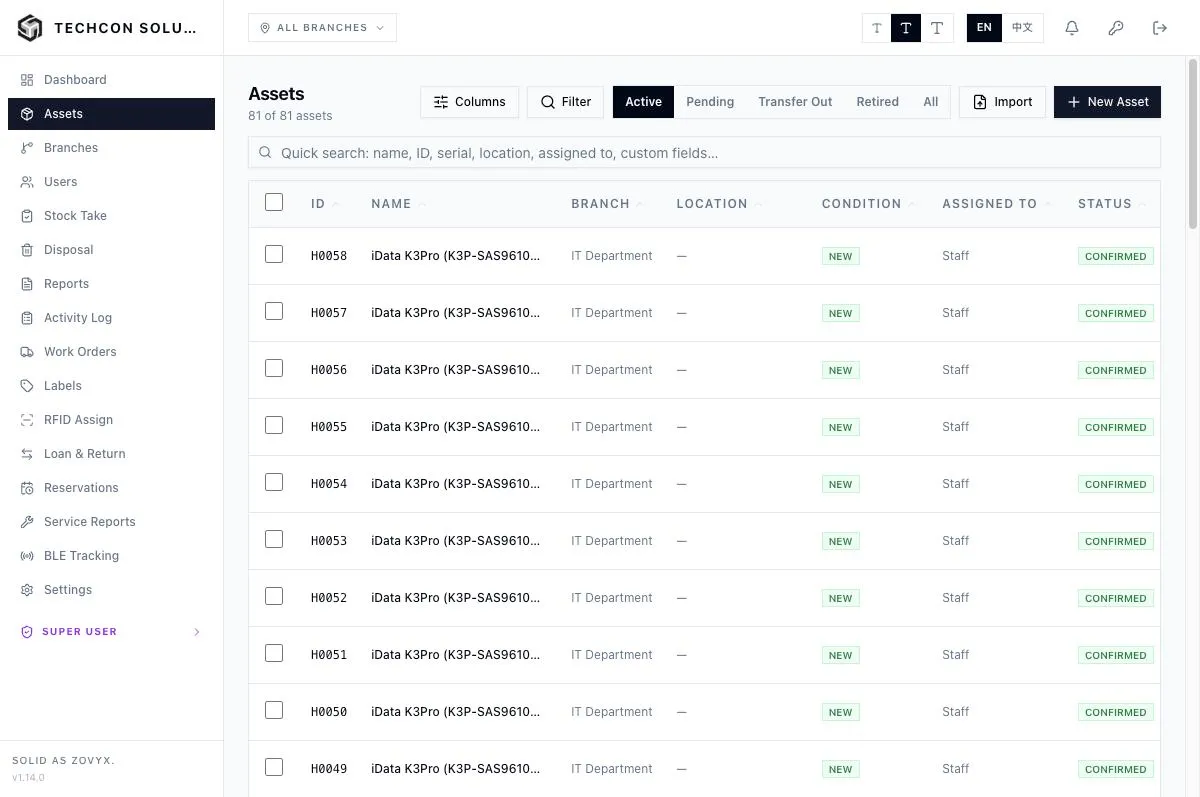
Task: Open Work Orders truck icon
Action: pos(27,352)
